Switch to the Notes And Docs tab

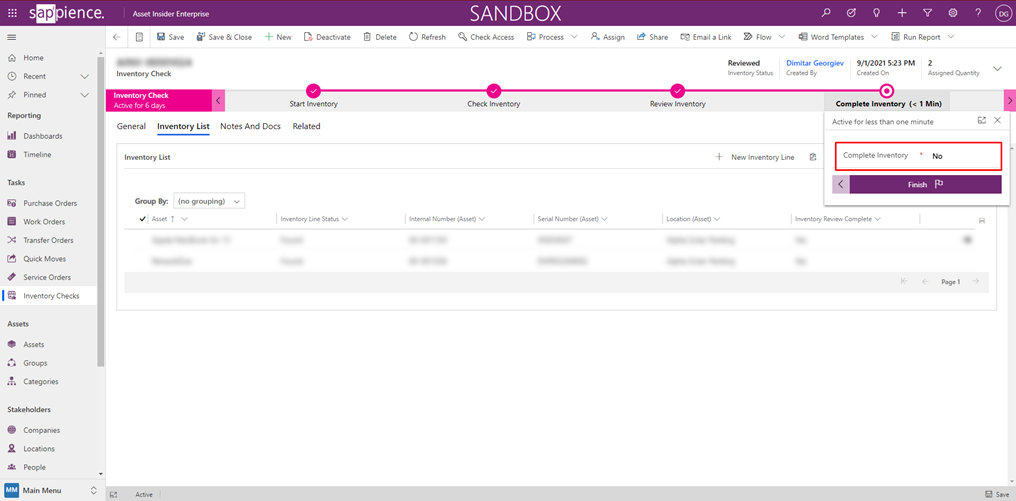point(250,127)
